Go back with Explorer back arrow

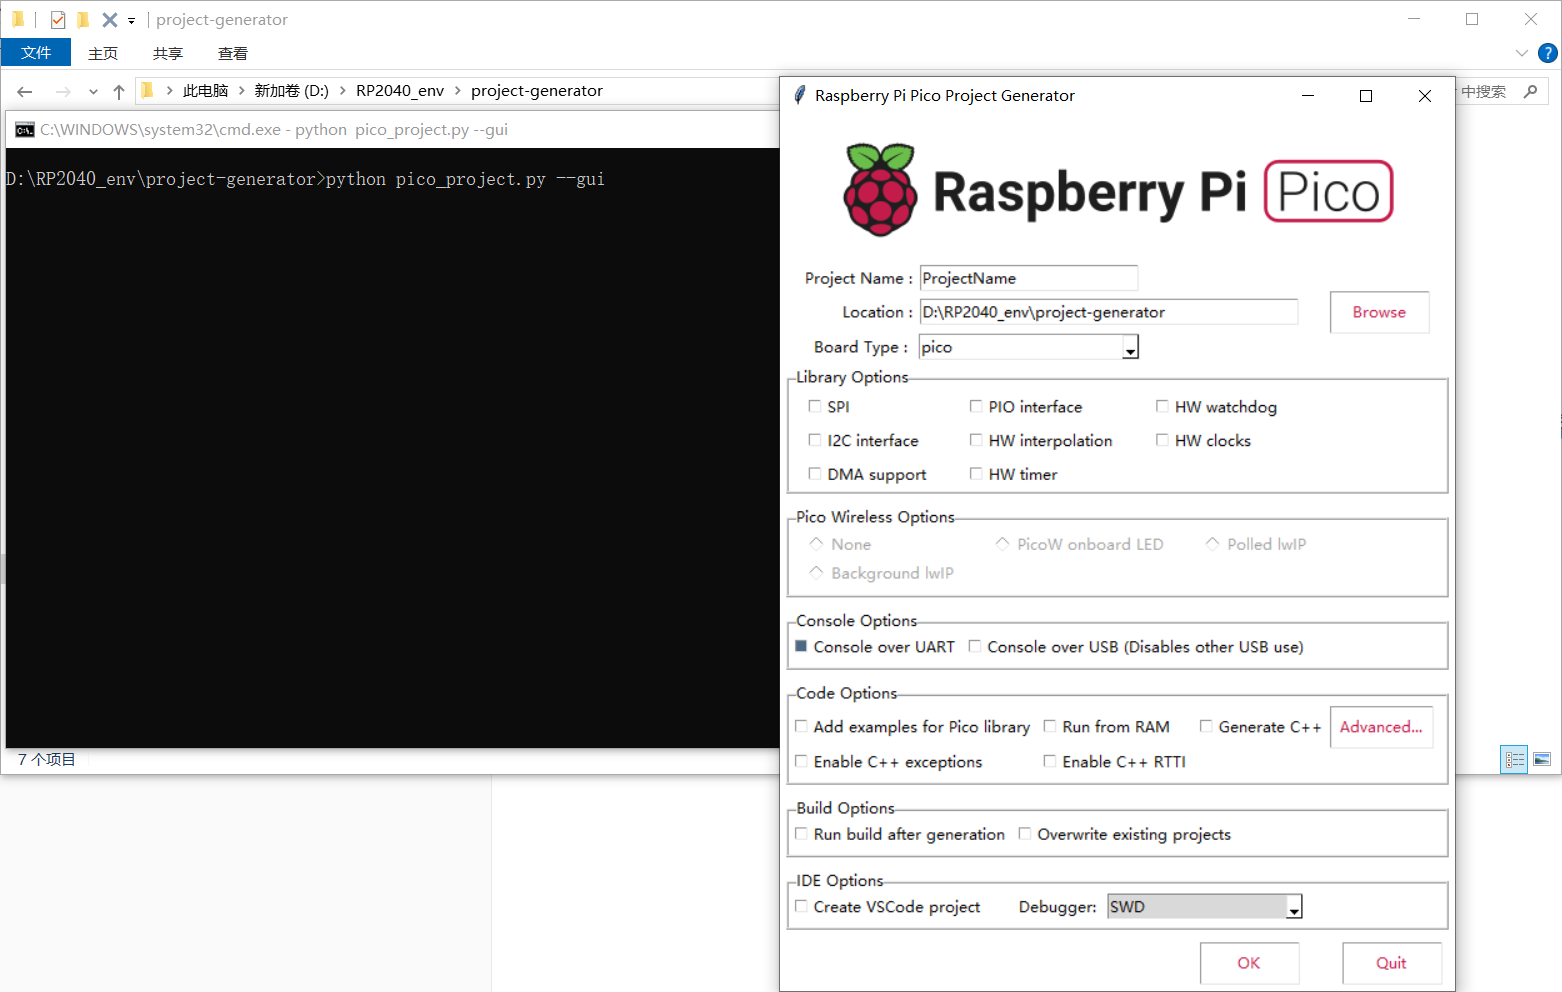click(25, 91)
